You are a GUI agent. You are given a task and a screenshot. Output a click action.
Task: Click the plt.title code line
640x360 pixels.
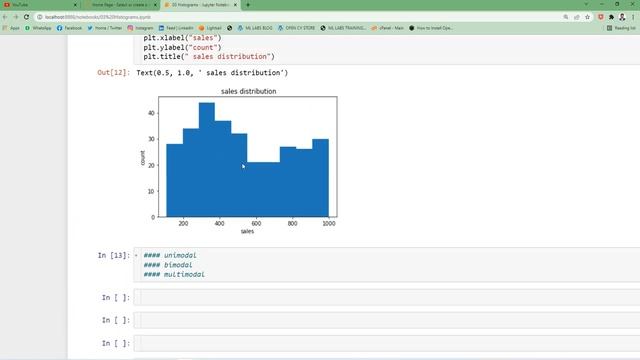coord(209,57)
